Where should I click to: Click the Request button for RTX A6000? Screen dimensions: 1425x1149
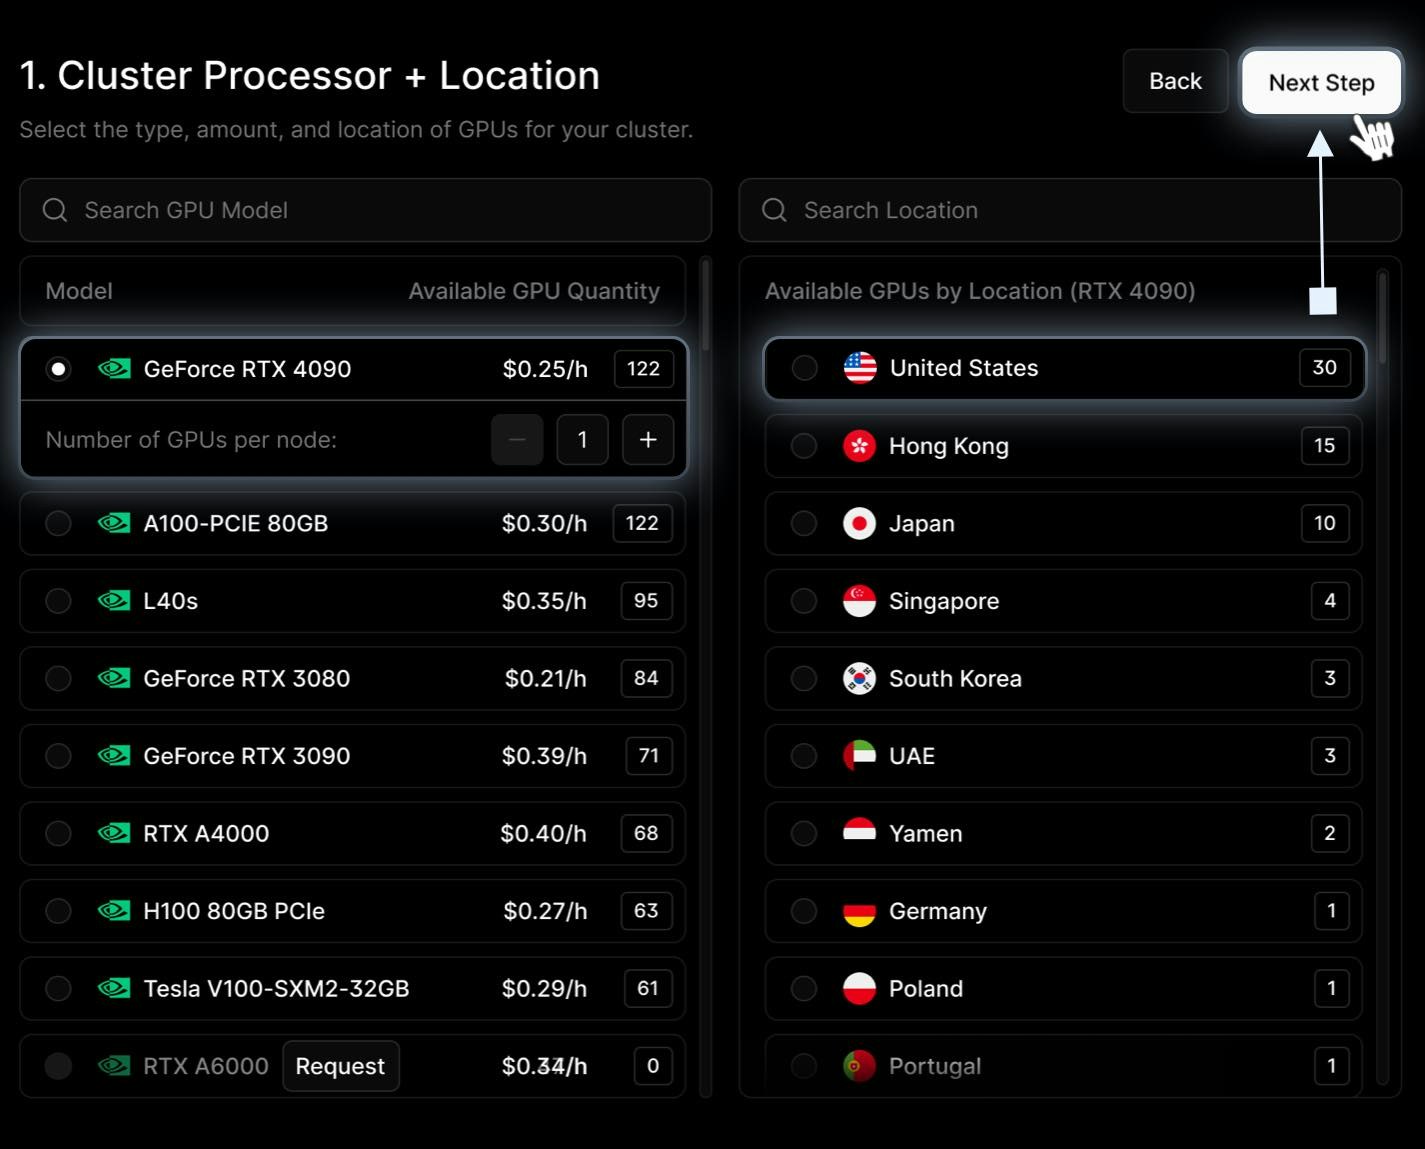(x=340, y=1066)
